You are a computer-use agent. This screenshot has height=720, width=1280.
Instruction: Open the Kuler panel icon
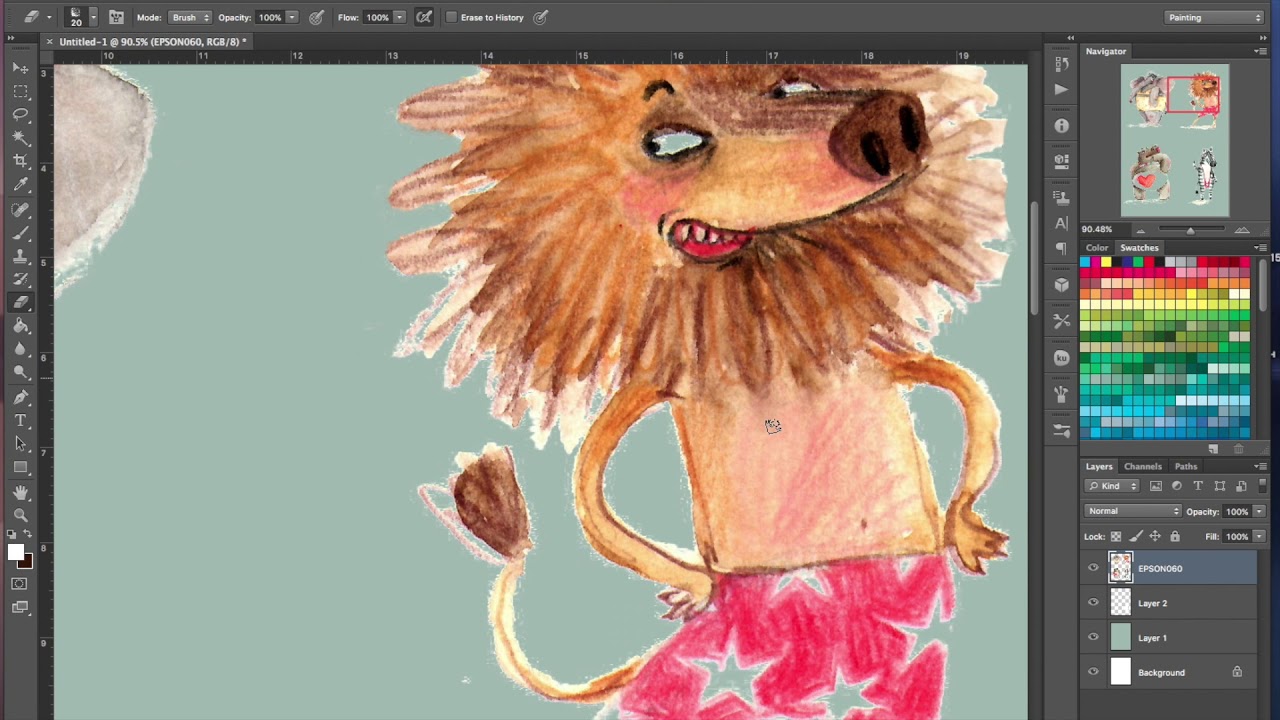click(x=1061, y=358)
